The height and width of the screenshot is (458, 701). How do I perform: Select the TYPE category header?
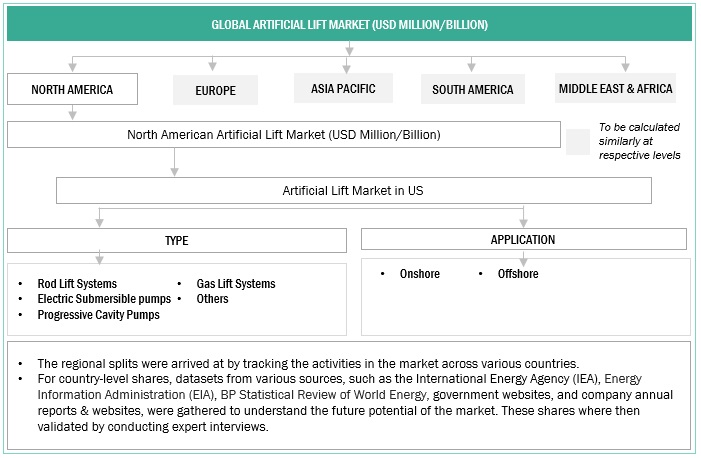(176, 241)
